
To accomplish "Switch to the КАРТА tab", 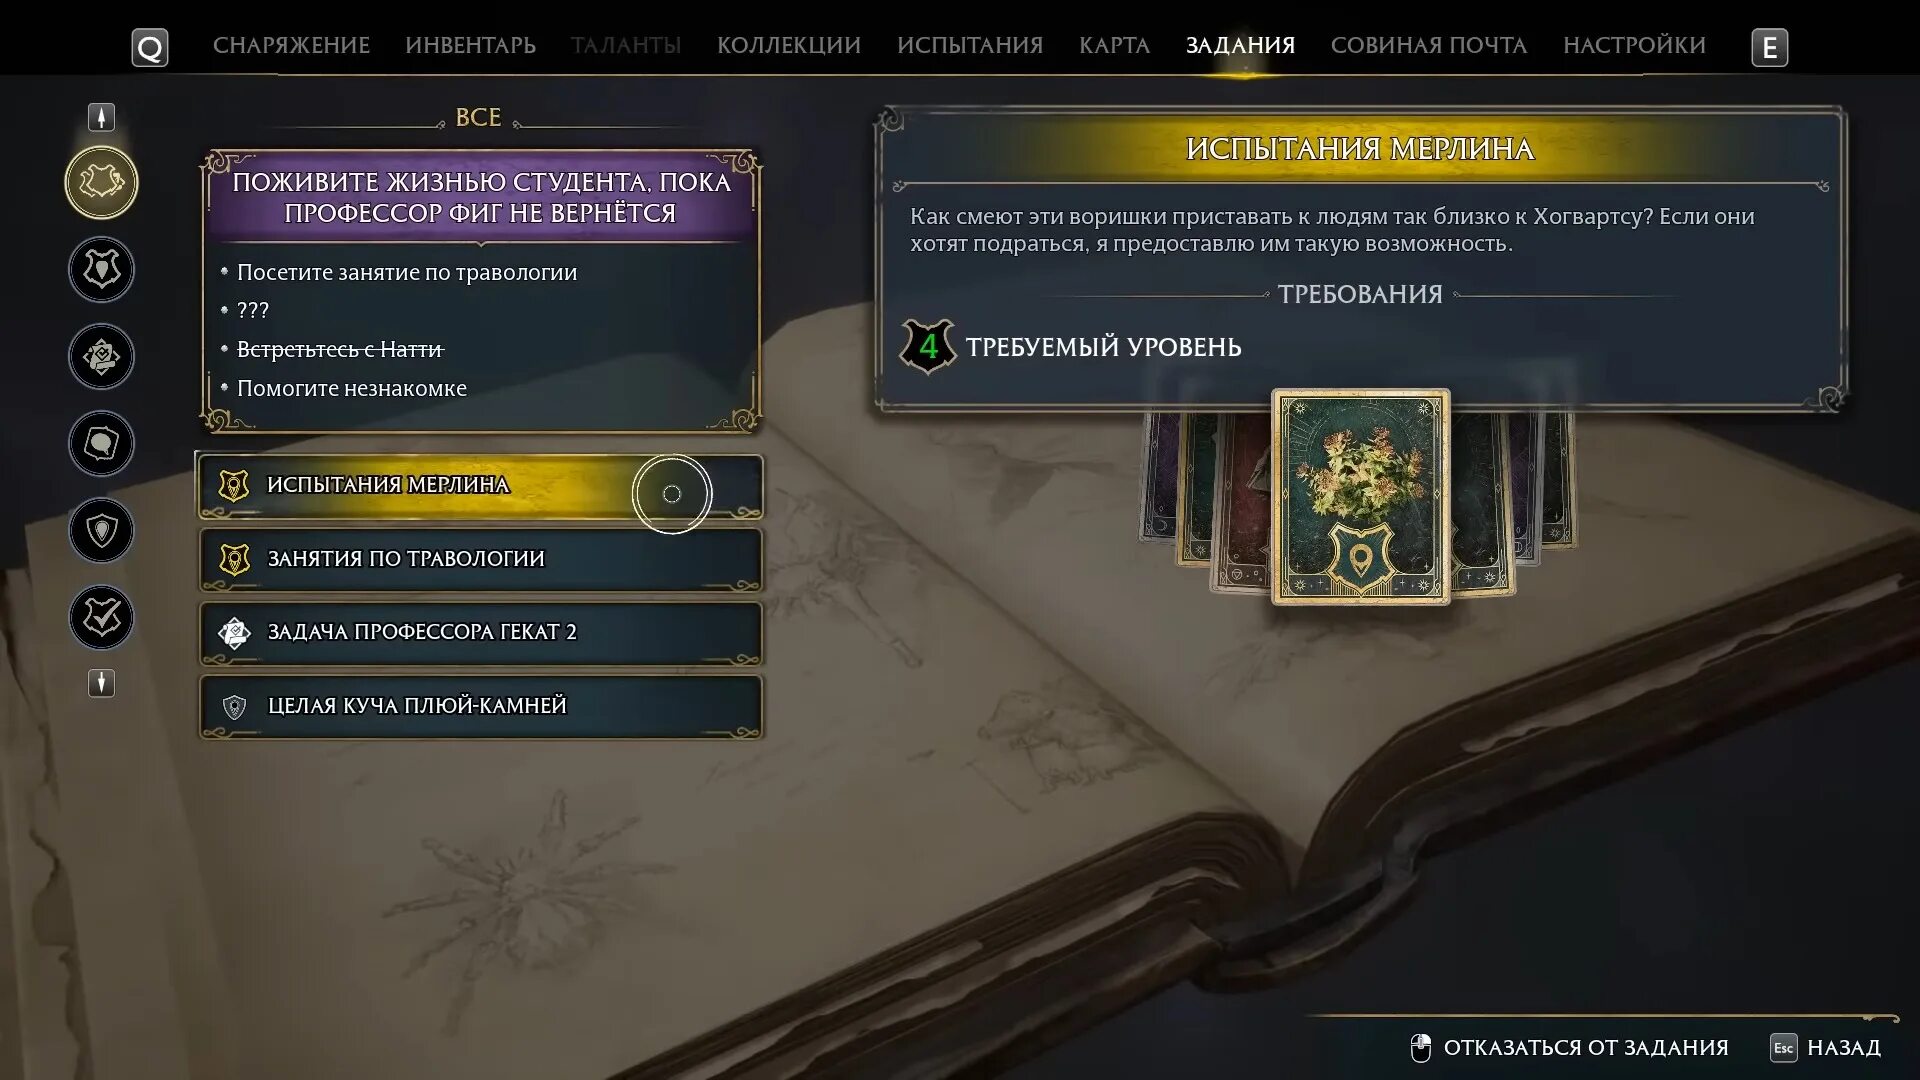I will coord(1114,45).
